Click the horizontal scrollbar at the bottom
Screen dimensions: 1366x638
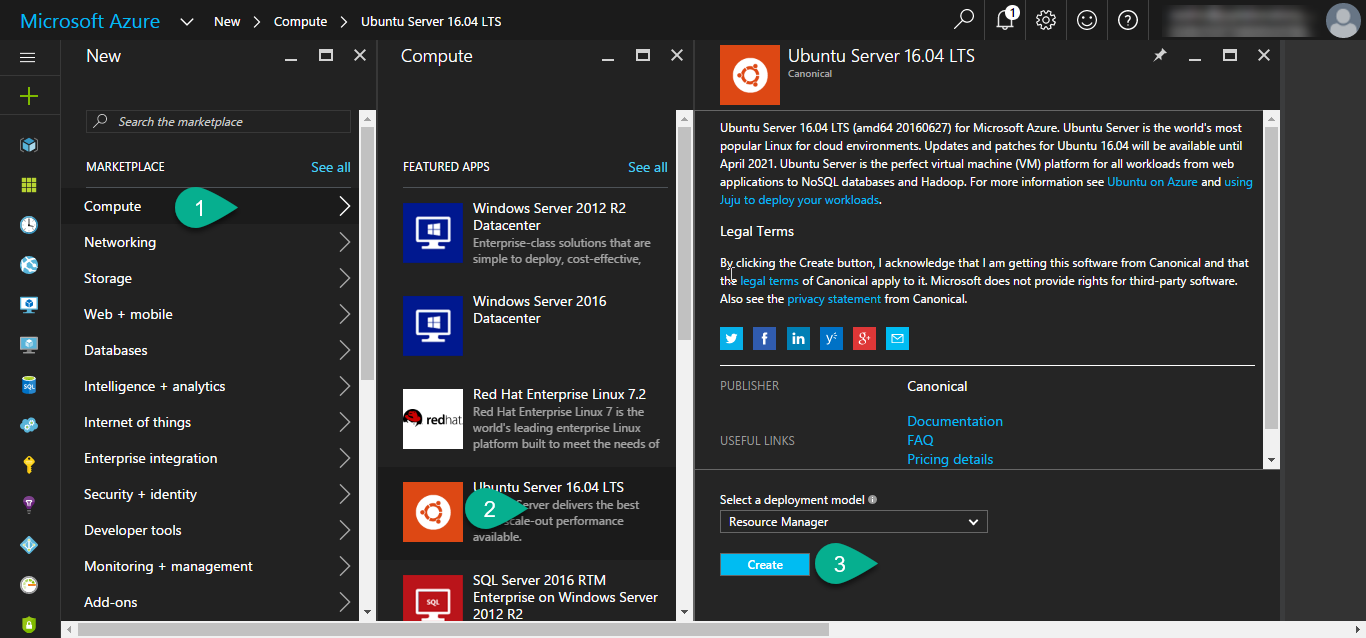(x=454, y=630)
